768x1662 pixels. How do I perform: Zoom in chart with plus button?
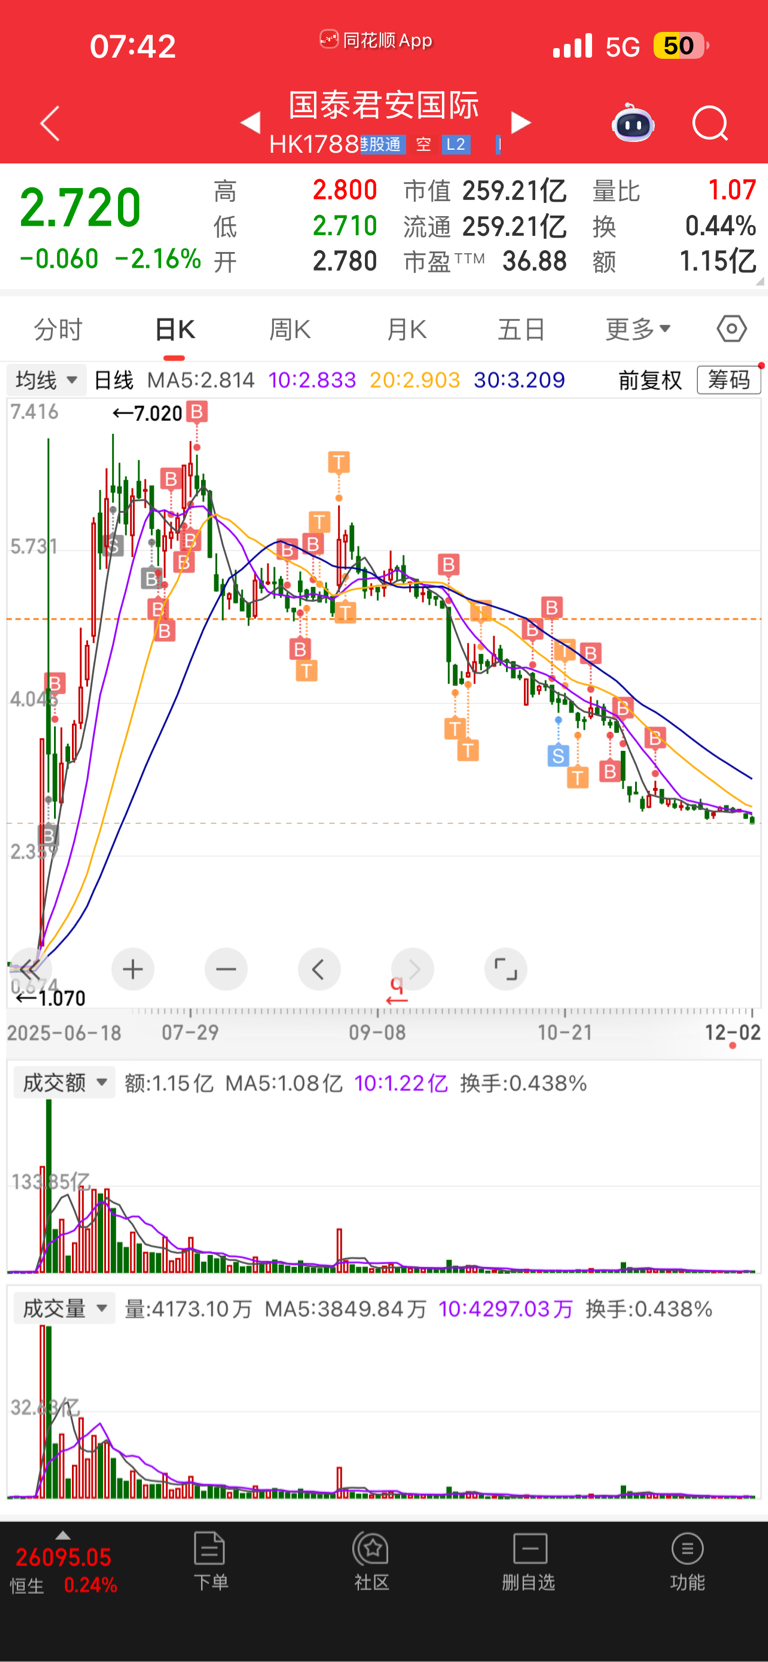tap(133, 969)
